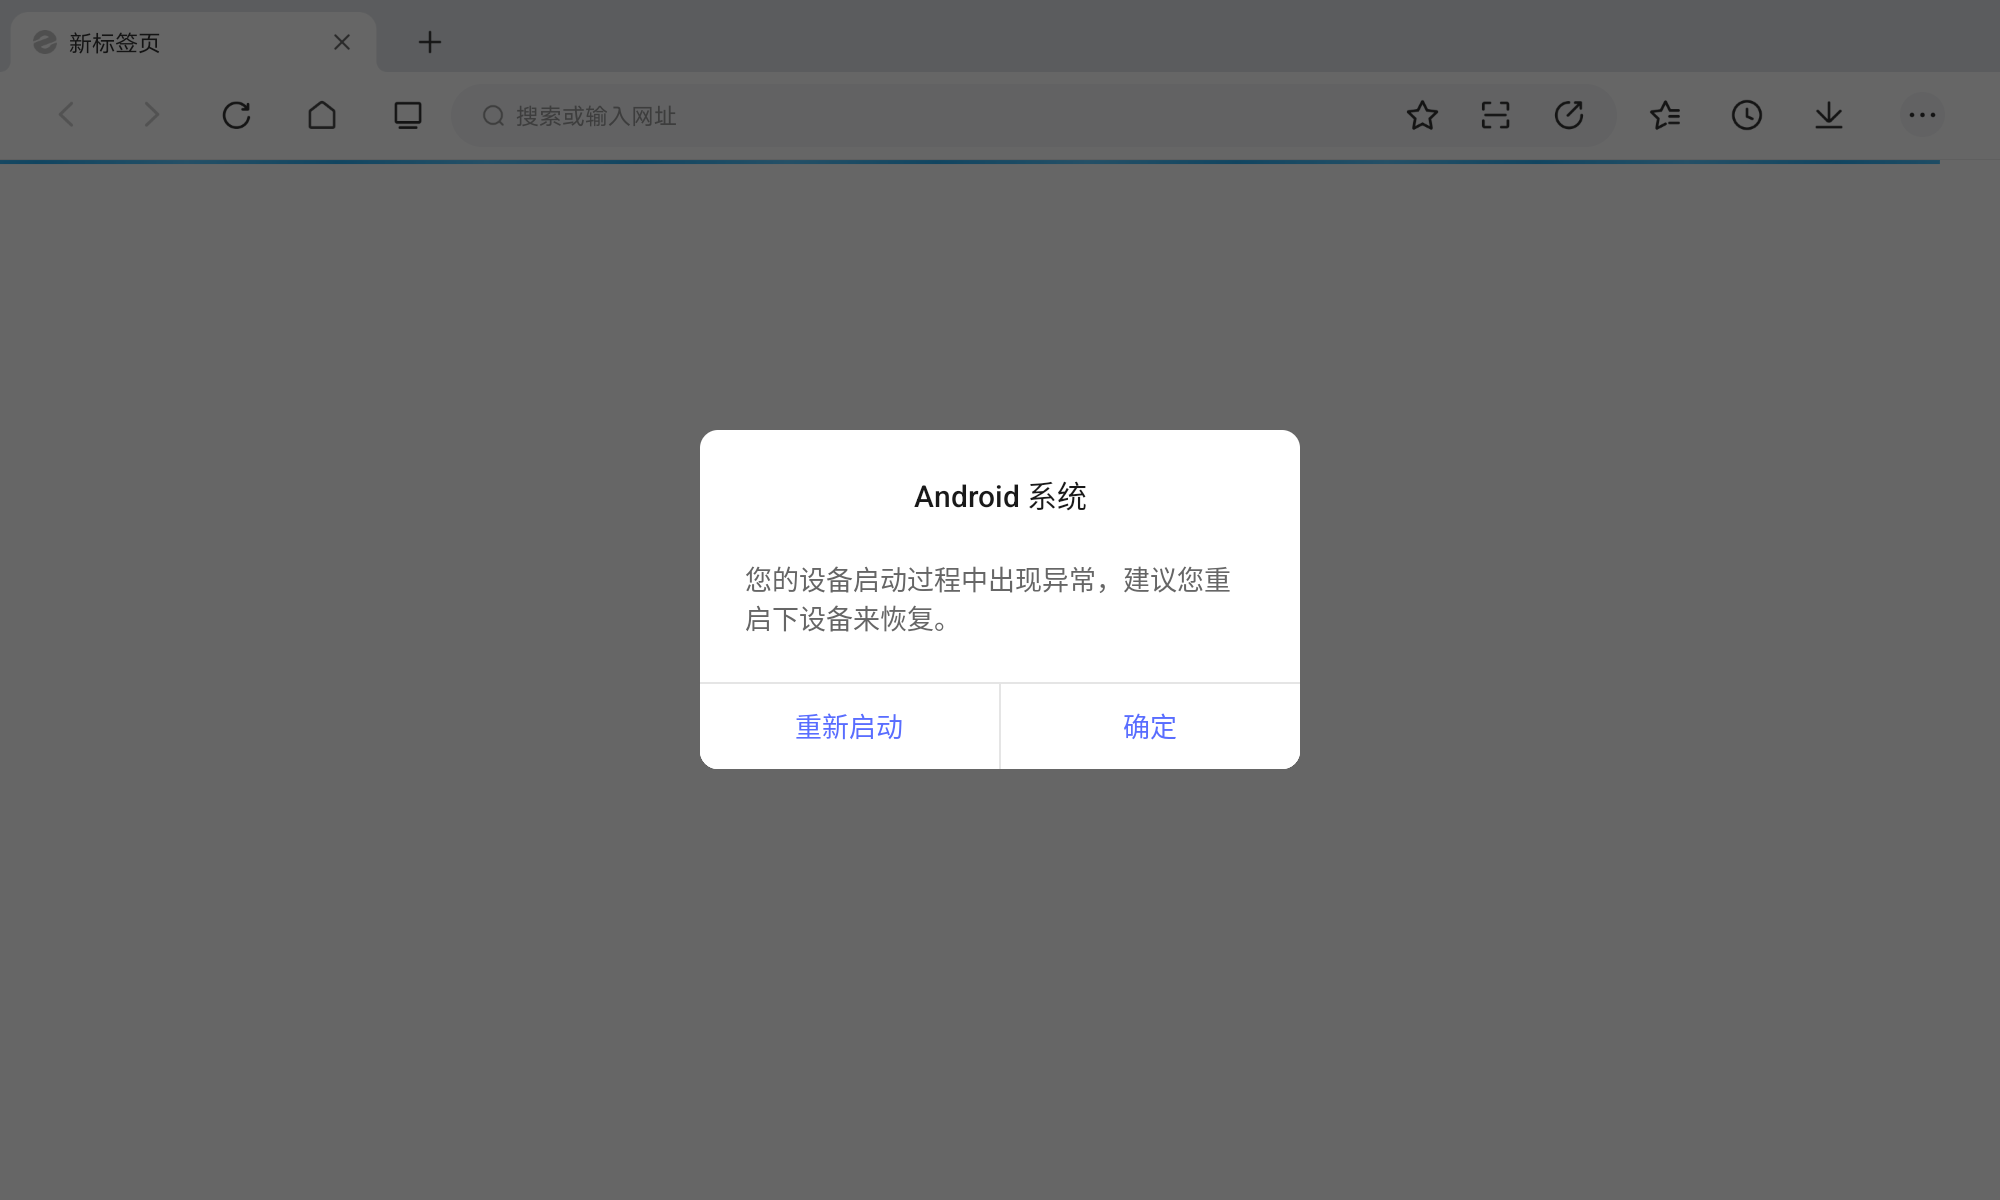Open the three-dot more menu
The image size is (2000, 1200).
(x=1922, y=115)
